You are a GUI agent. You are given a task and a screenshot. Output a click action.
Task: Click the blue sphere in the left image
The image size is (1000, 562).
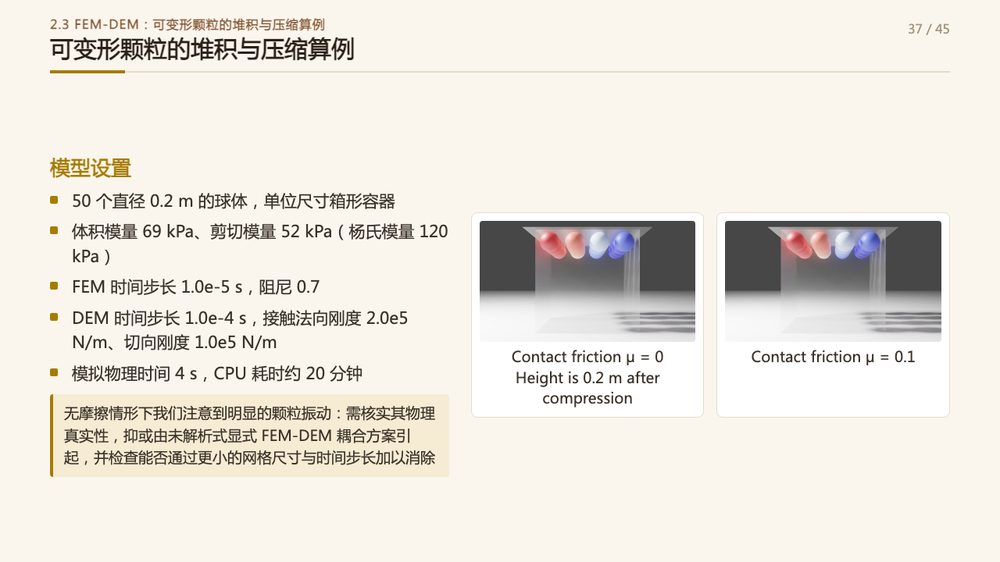coord(622,244)
